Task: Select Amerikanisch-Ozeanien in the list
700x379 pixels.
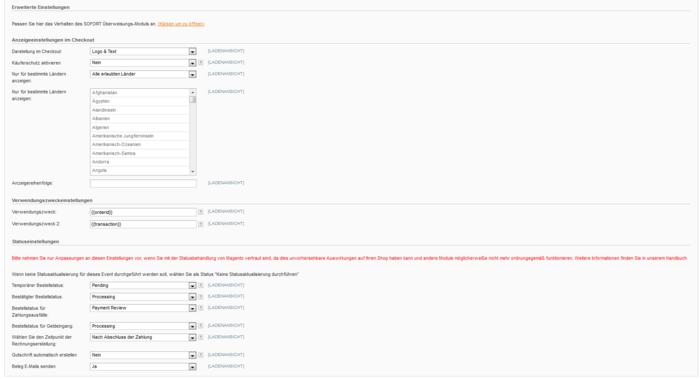Action: tap(140, 145)
